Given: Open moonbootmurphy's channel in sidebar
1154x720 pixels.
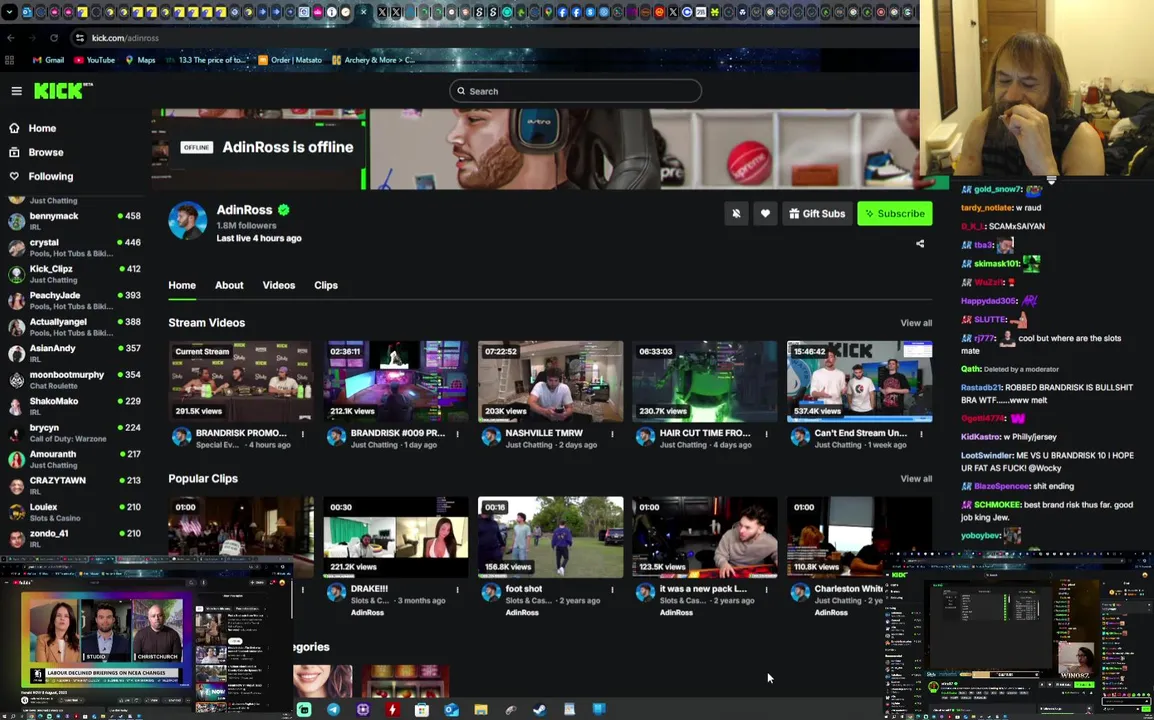Looking at the screenshot, I should [x=74, y=380].
